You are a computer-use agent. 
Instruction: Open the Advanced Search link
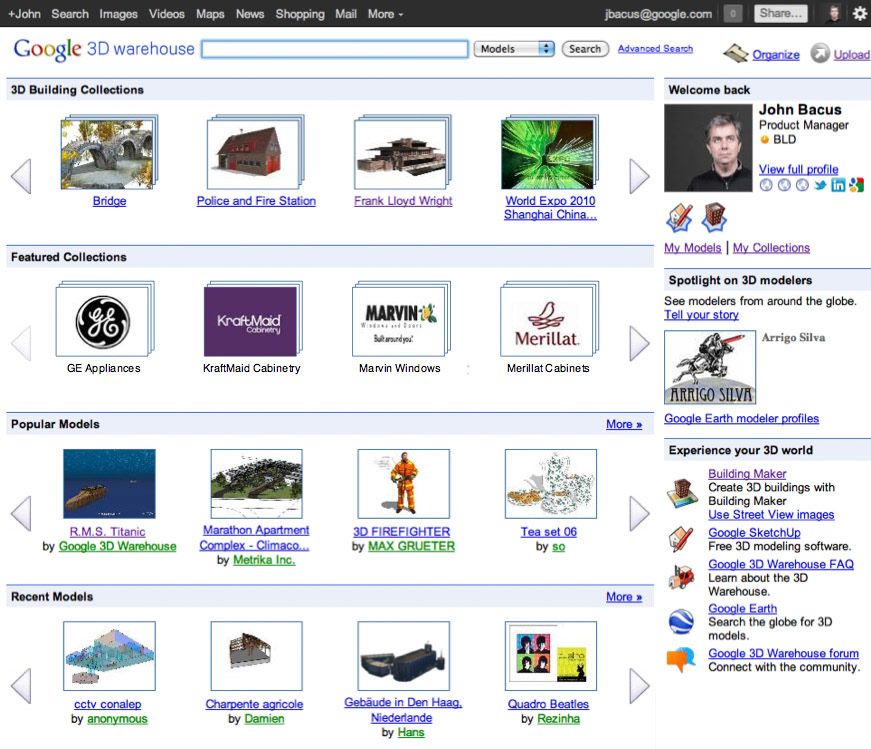(x=655, y=49)
